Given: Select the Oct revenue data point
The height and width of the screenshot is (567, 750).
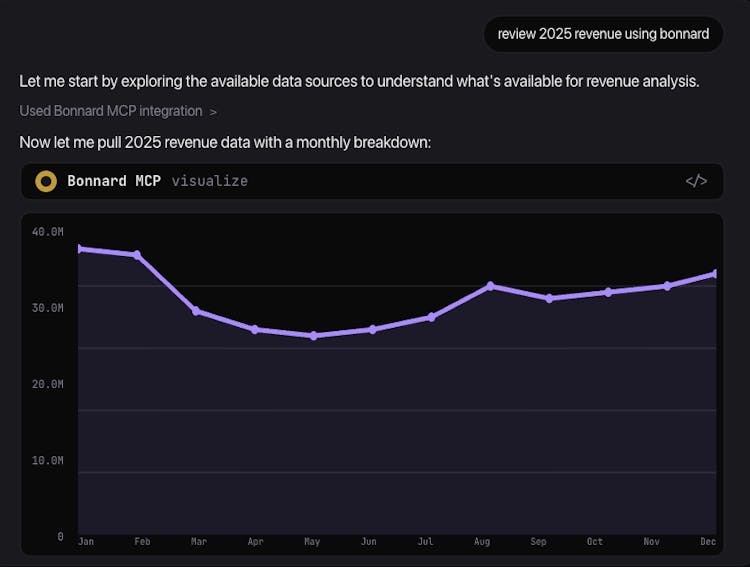Looking at the screenshot, I should 608,292.
